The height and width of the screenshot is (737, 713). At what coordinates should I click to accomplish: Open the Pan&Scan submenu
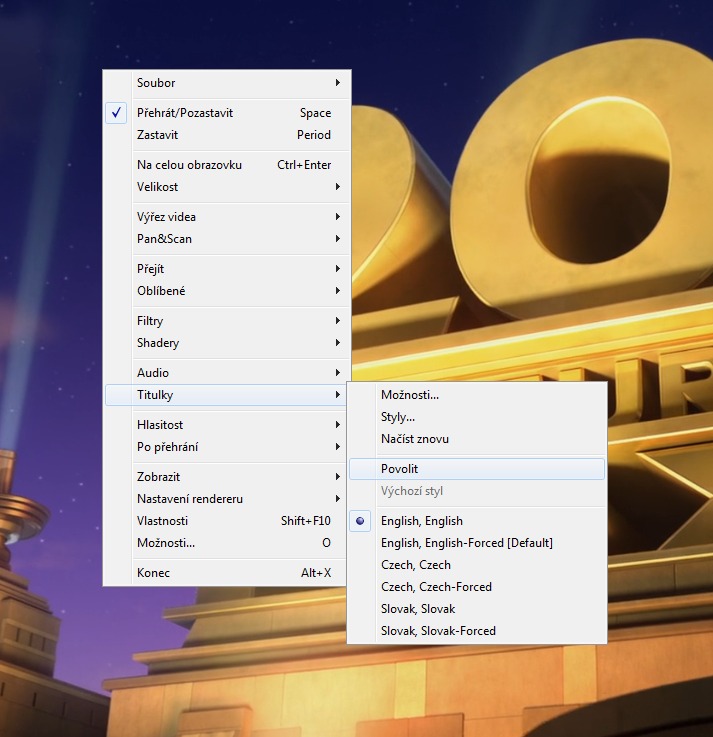(x=227, y=239)
